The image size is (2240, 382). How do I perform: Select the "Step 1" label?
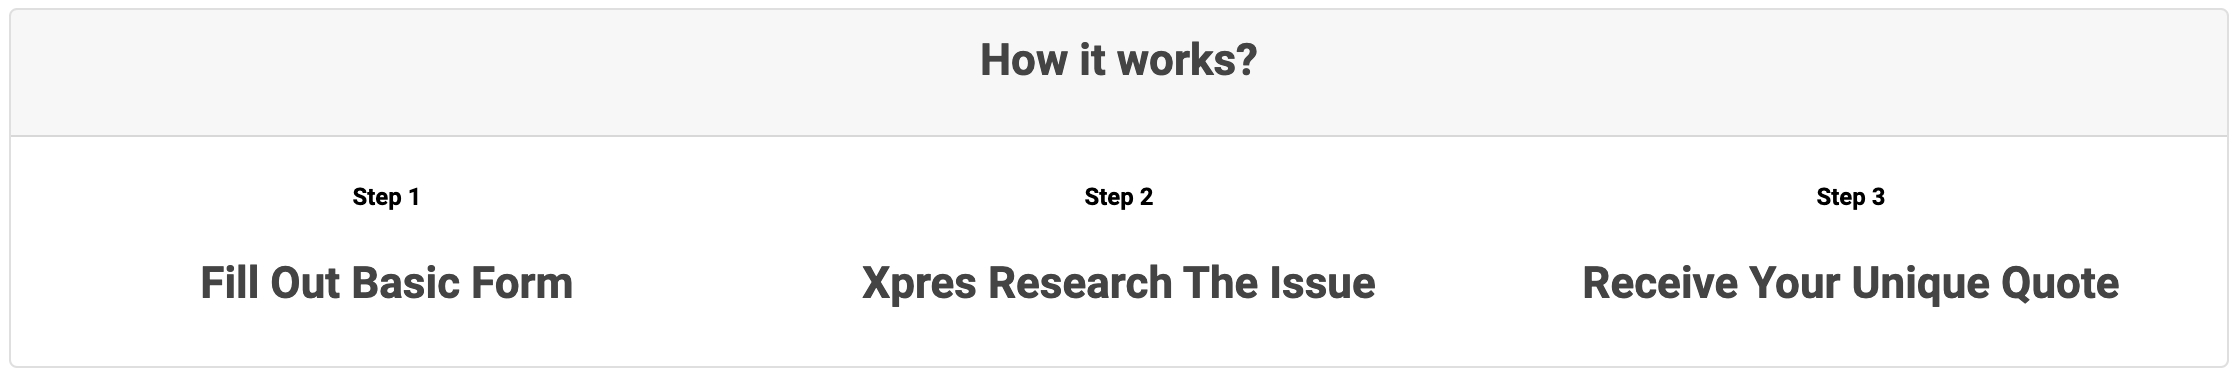(386, 197)
